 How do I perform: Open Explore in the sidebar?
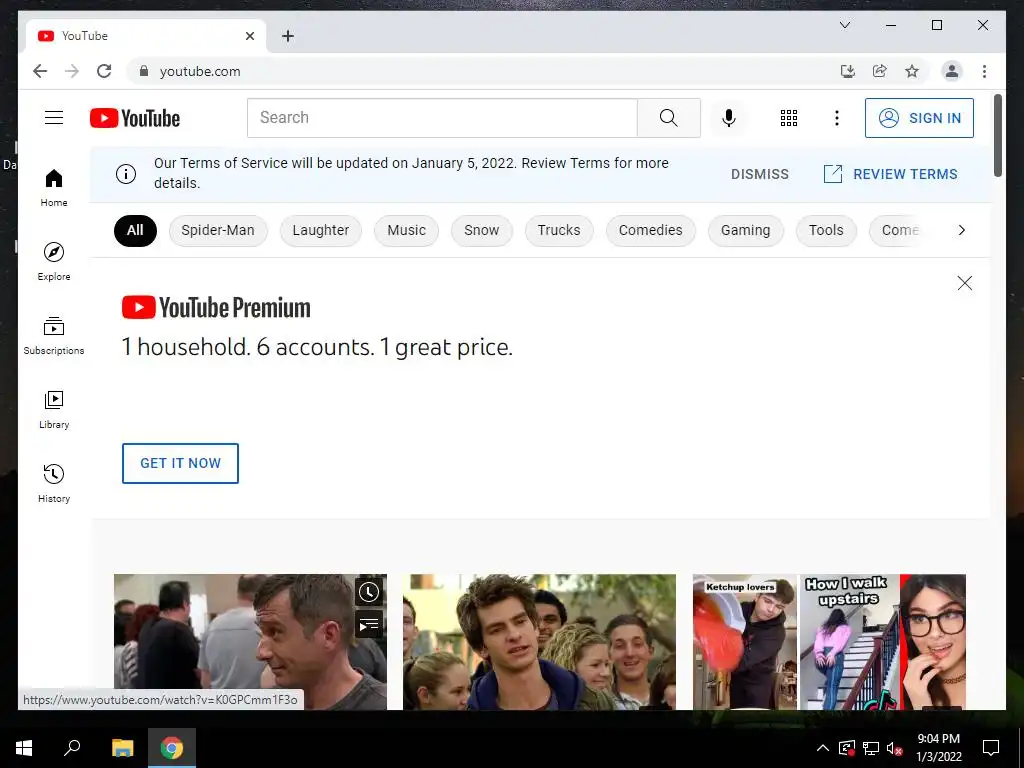pos(54,261)
